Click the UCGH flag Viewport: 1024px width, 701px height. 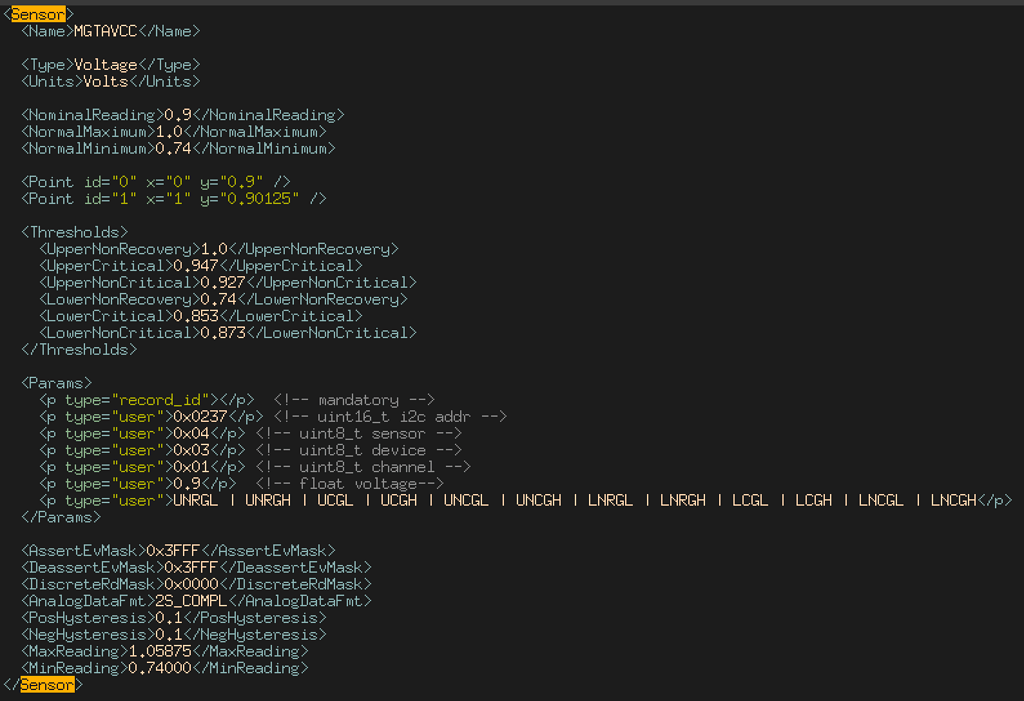399,501
